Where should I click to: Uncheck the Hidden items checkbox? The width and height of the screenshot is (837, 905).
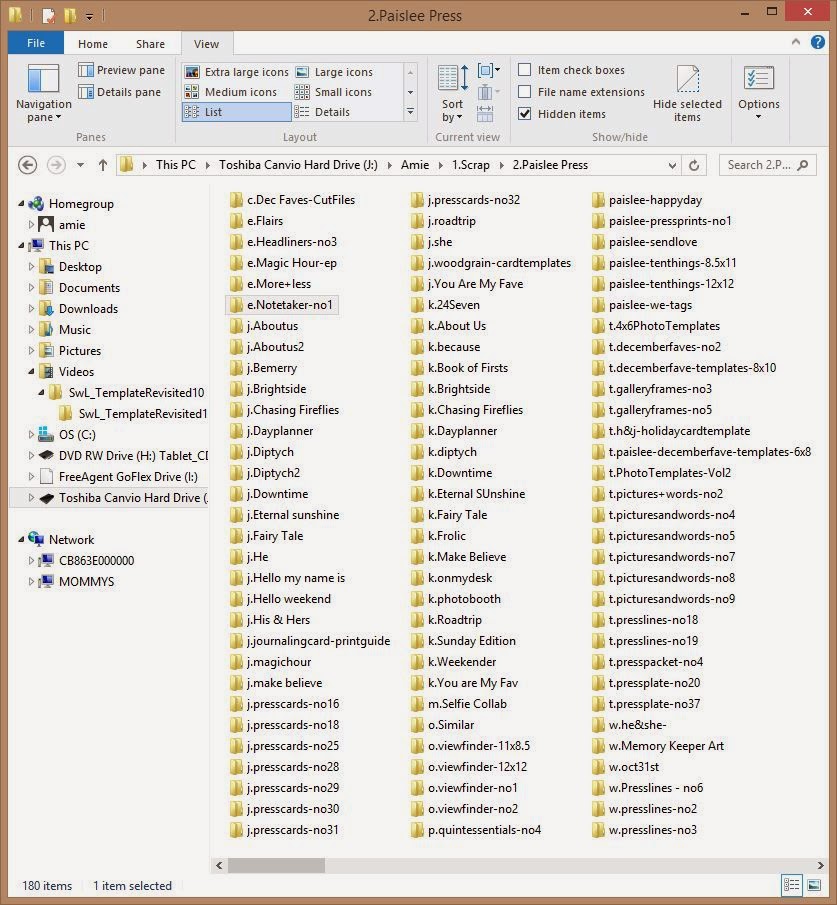pyautogui.click(x=525, y=114)
